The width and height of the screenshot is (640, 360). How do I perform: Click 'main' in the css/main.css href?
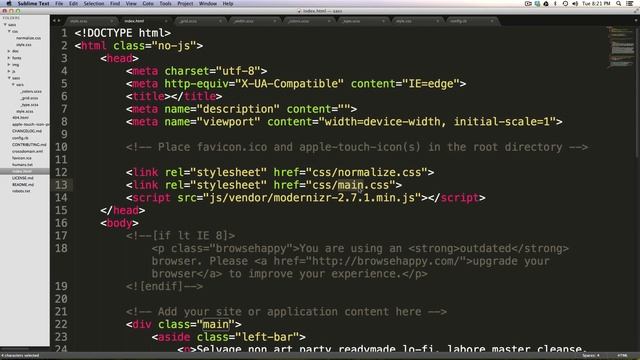[350, 185]
